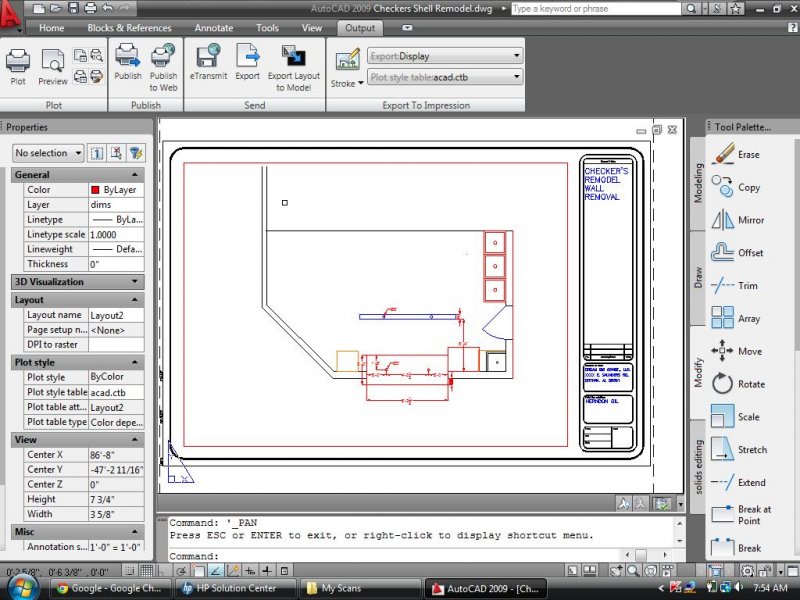This screenshot has height=600, width=800.
Task: Toggle the PICKADD value button
Action: [97, 153]
